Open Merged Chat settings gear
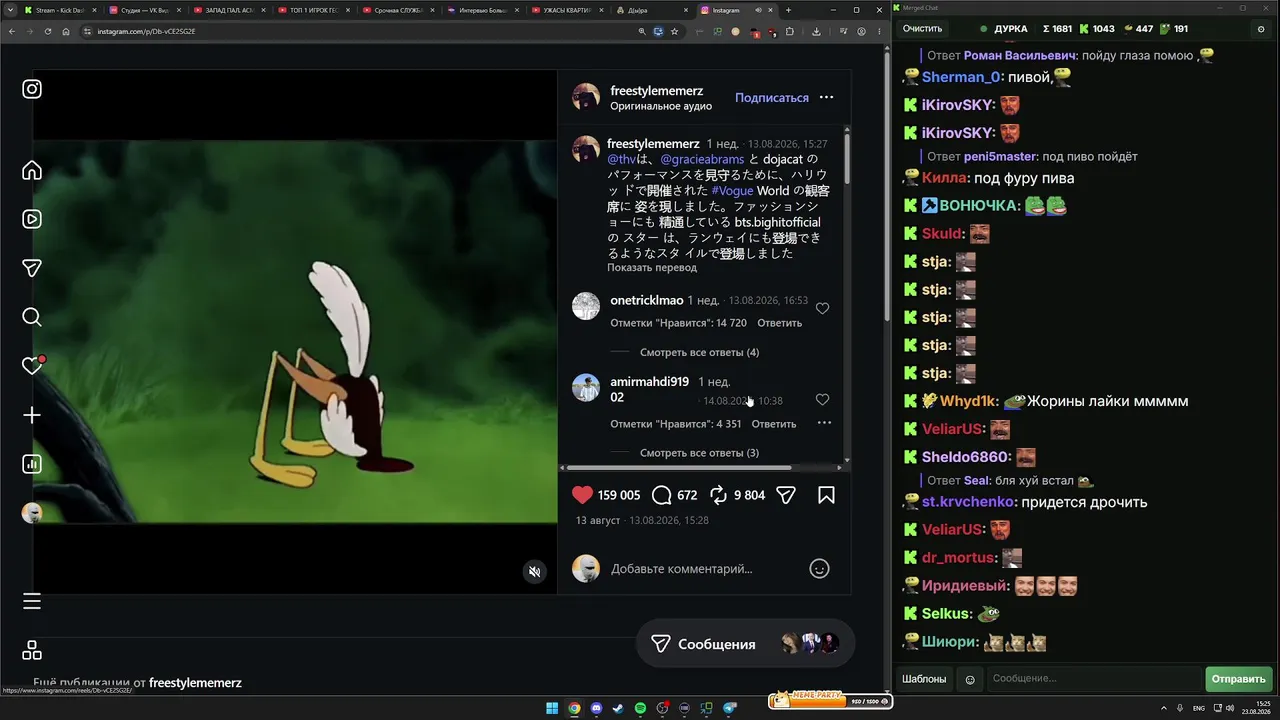 point(1261,29)
